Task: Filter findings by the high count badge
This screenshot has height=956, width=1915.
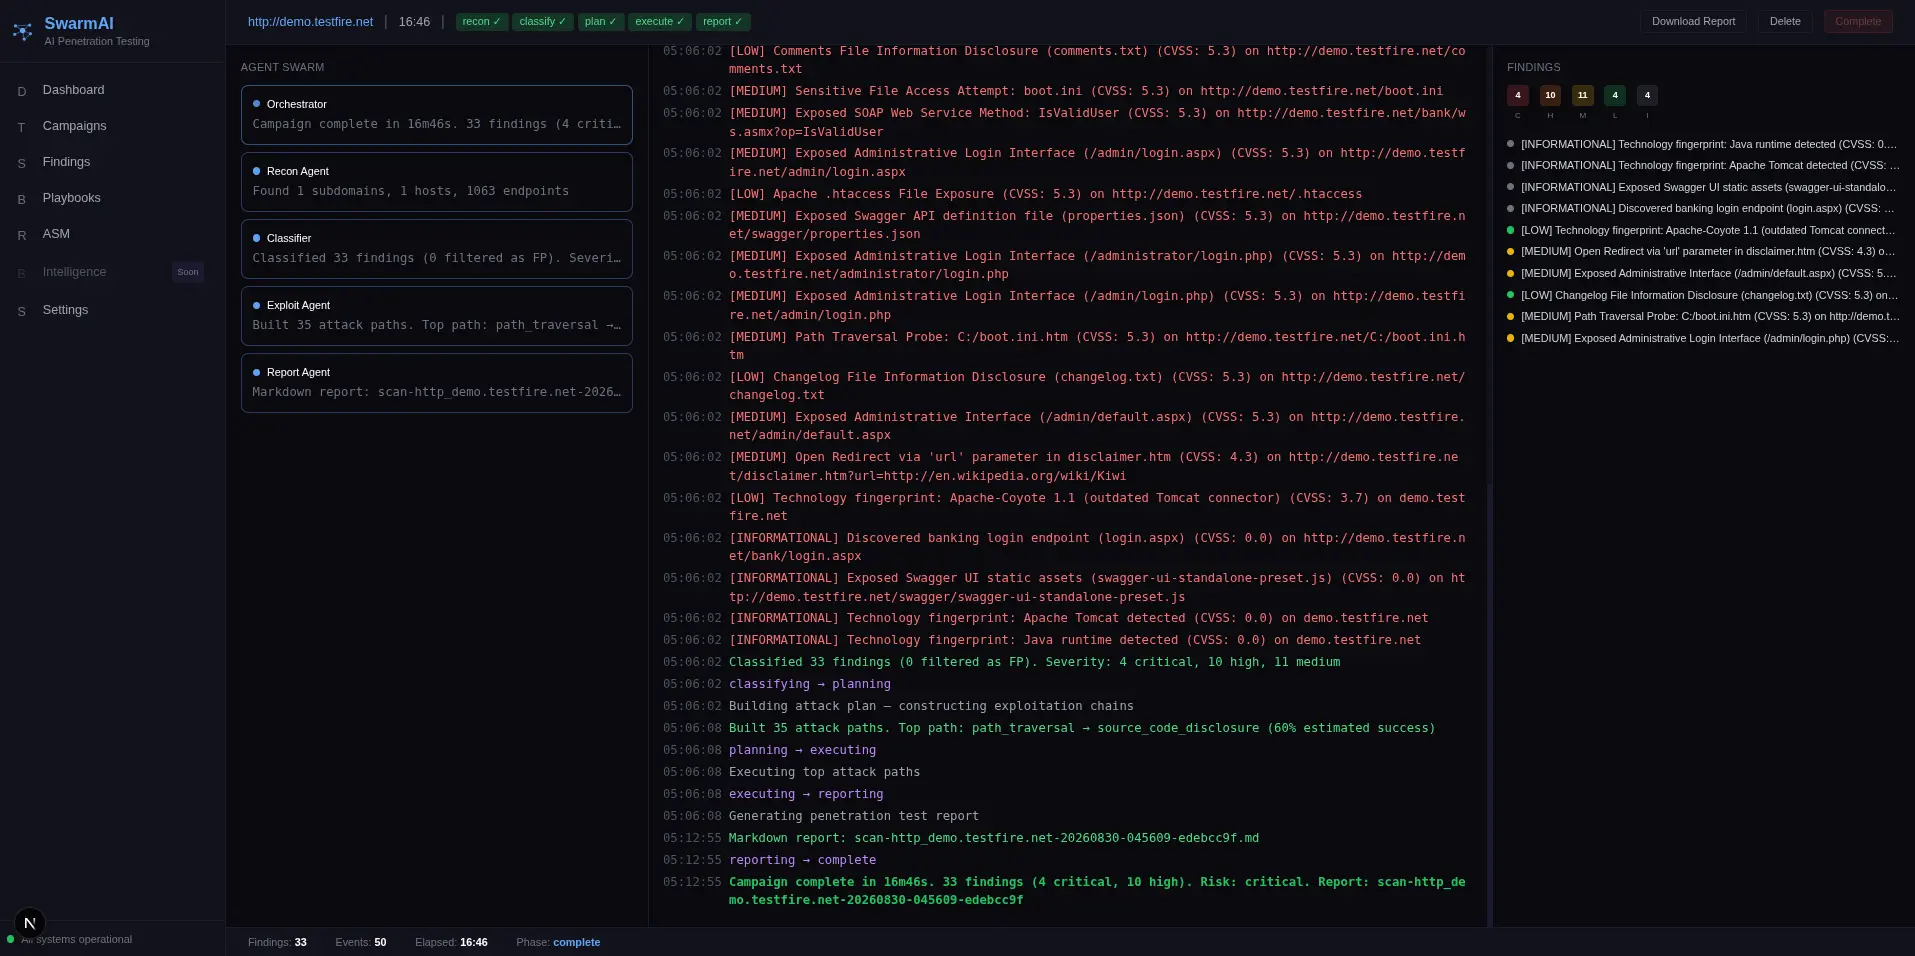Action: click(x=1550, y=95)
